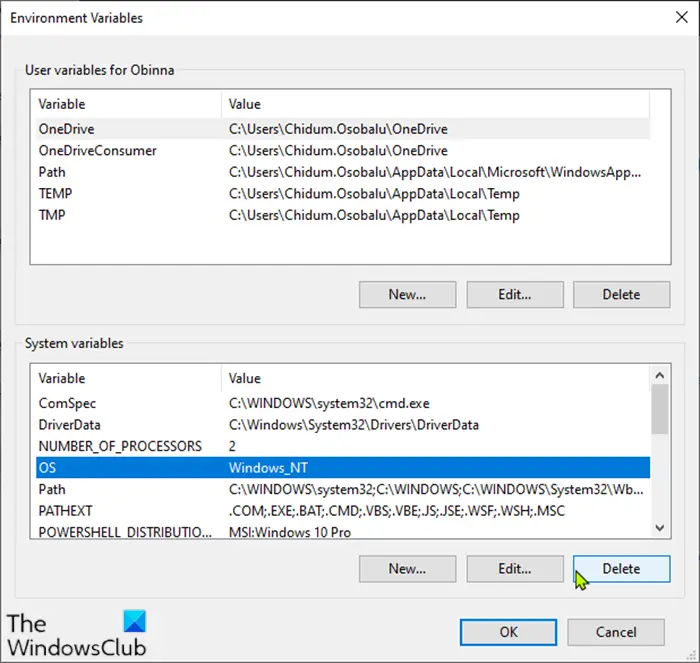
Task: Click the system variables scrollbar thumb
Action: 660,409
